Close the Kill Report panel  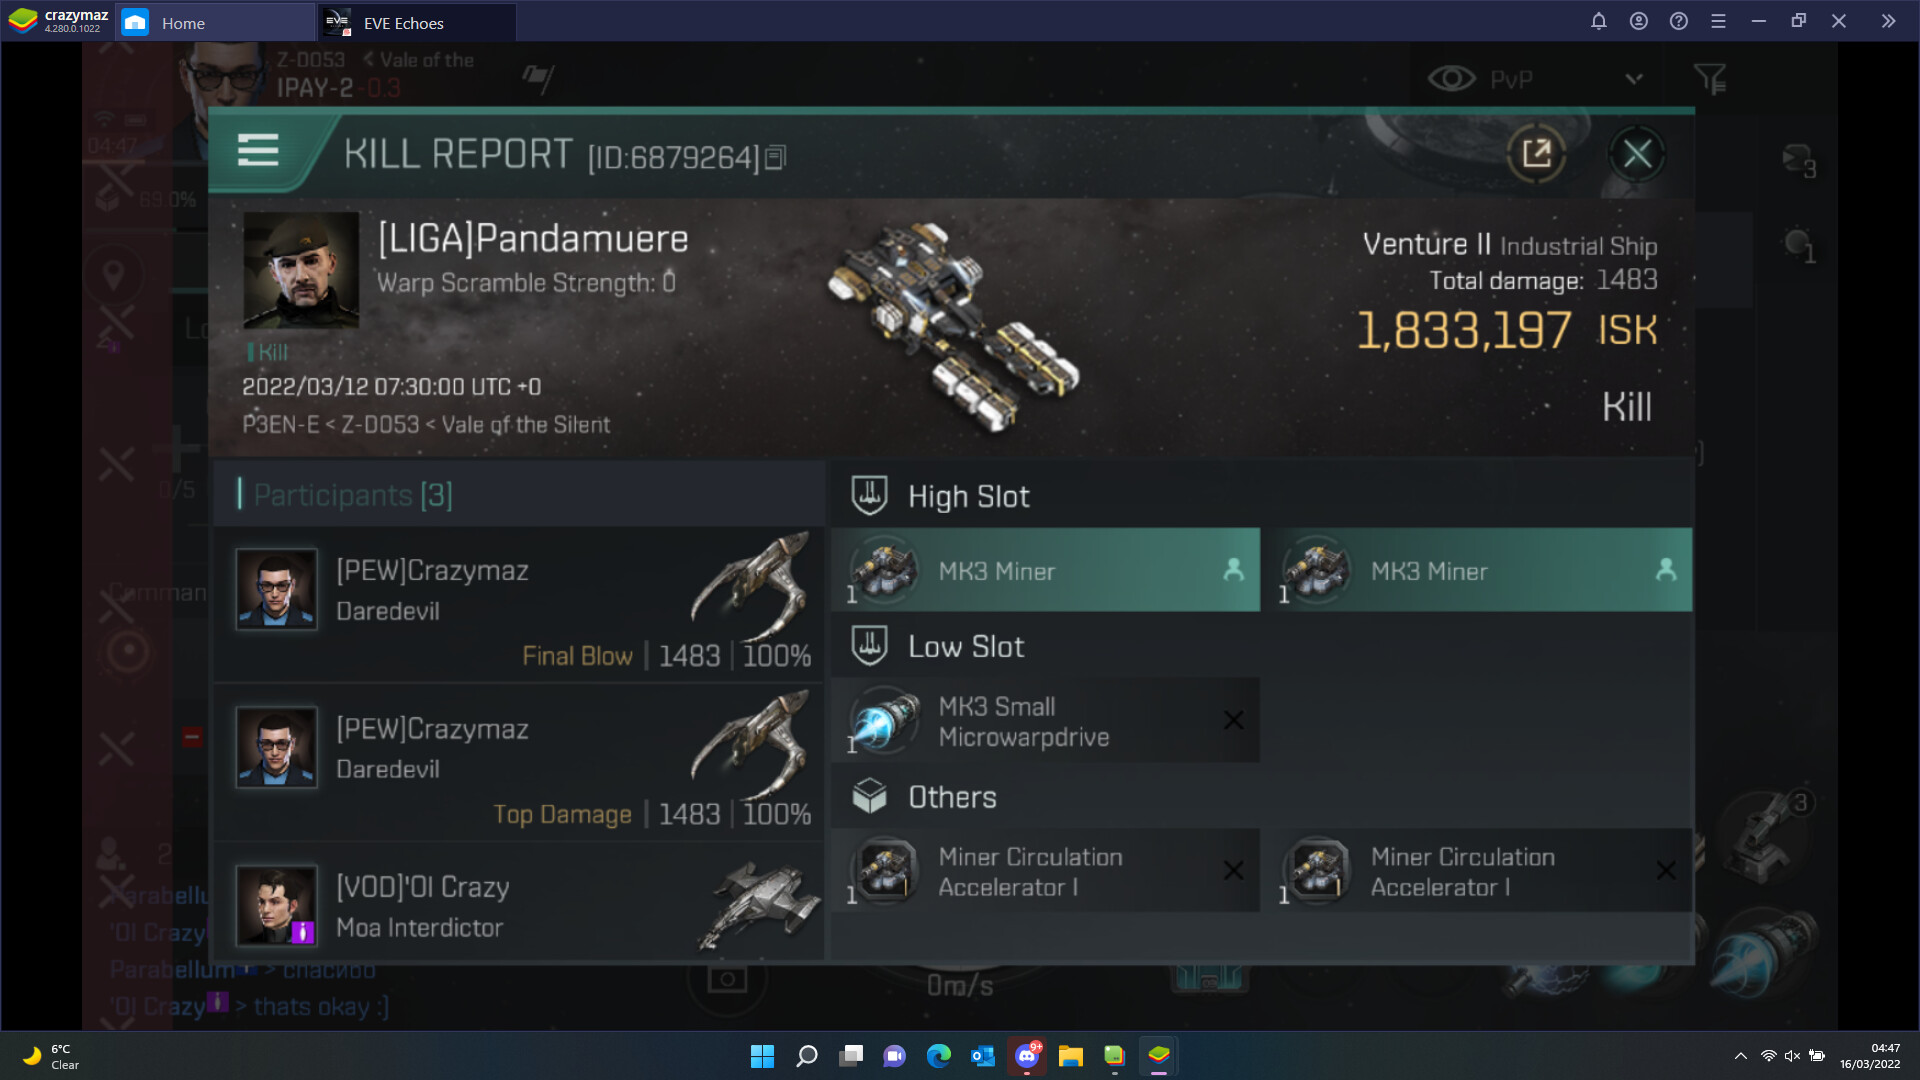tap(1637, 154)
